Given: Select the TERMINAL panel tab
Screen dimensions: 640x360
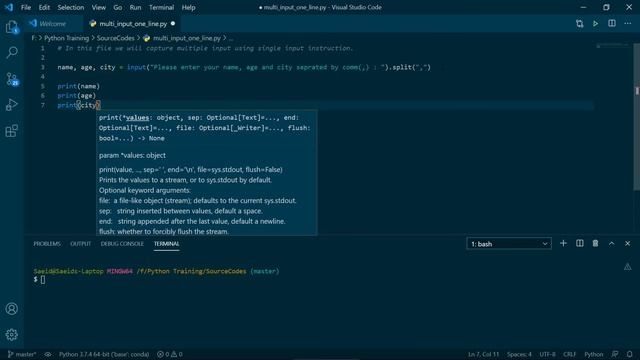Looking at the screenshot, I should pos(167,244).
